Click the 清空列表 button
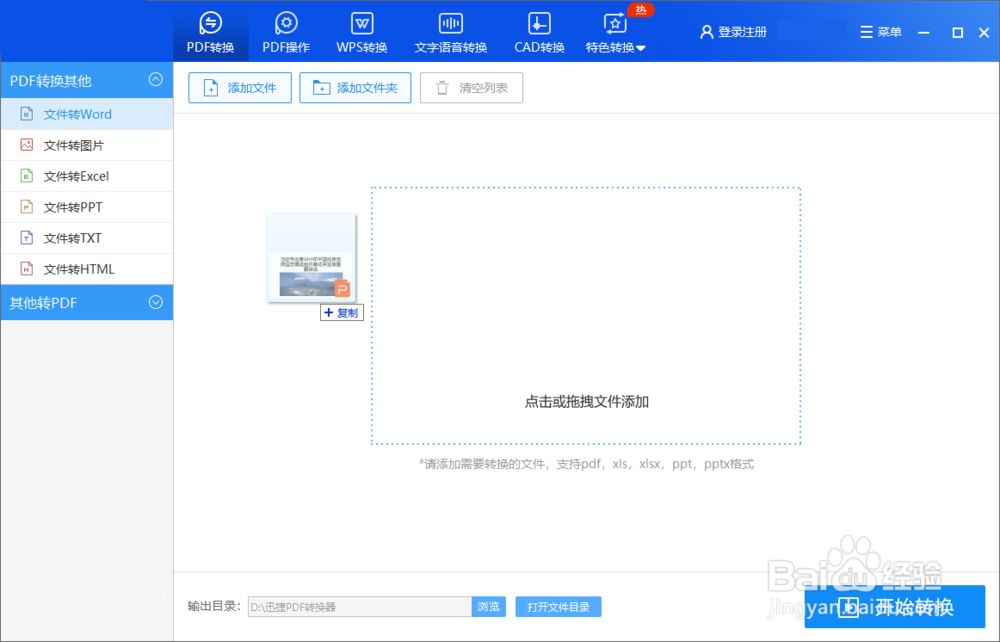 click(x=471, y=88)
